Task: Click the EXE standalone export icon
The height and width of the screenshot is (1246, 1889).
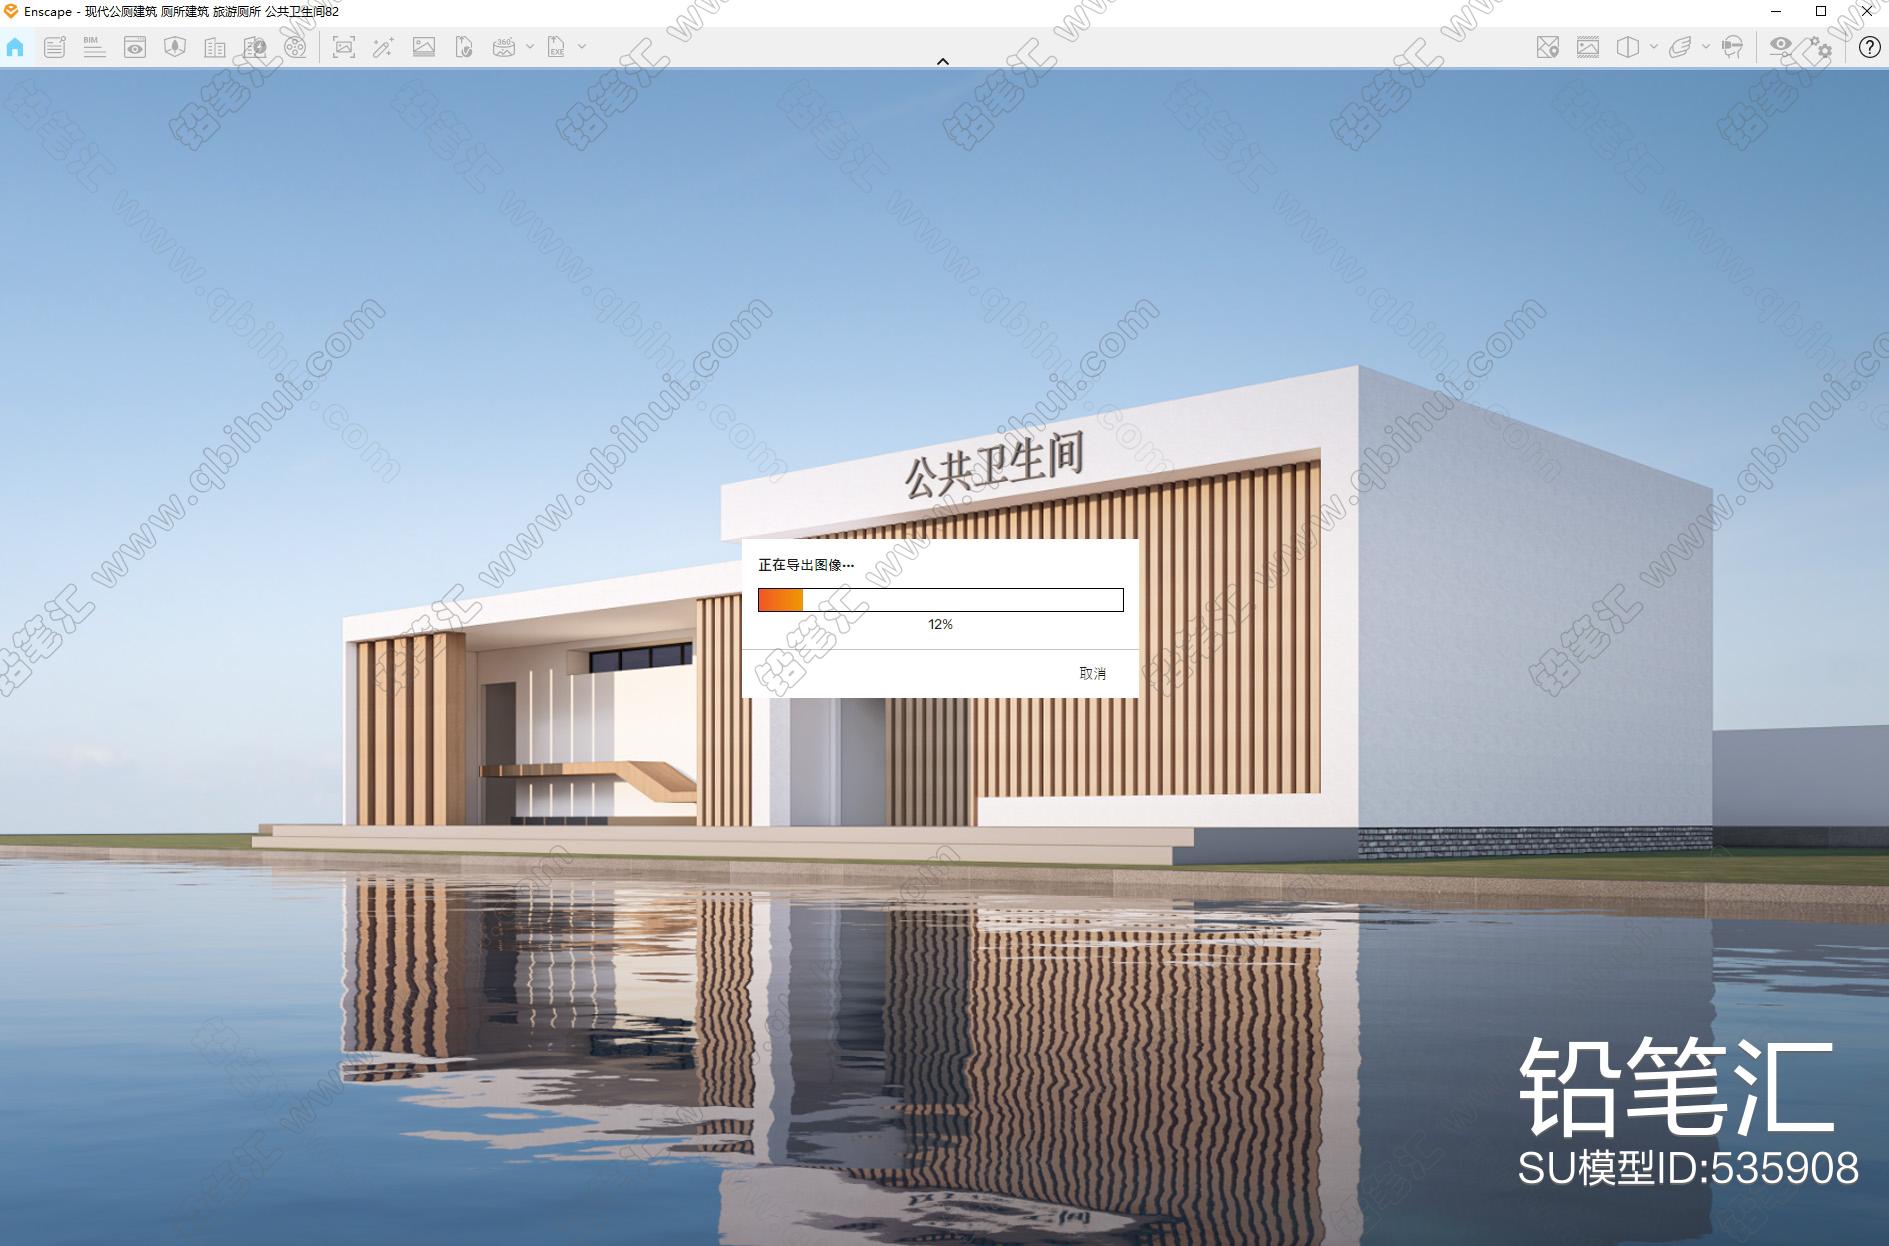Action: (557, 47)
